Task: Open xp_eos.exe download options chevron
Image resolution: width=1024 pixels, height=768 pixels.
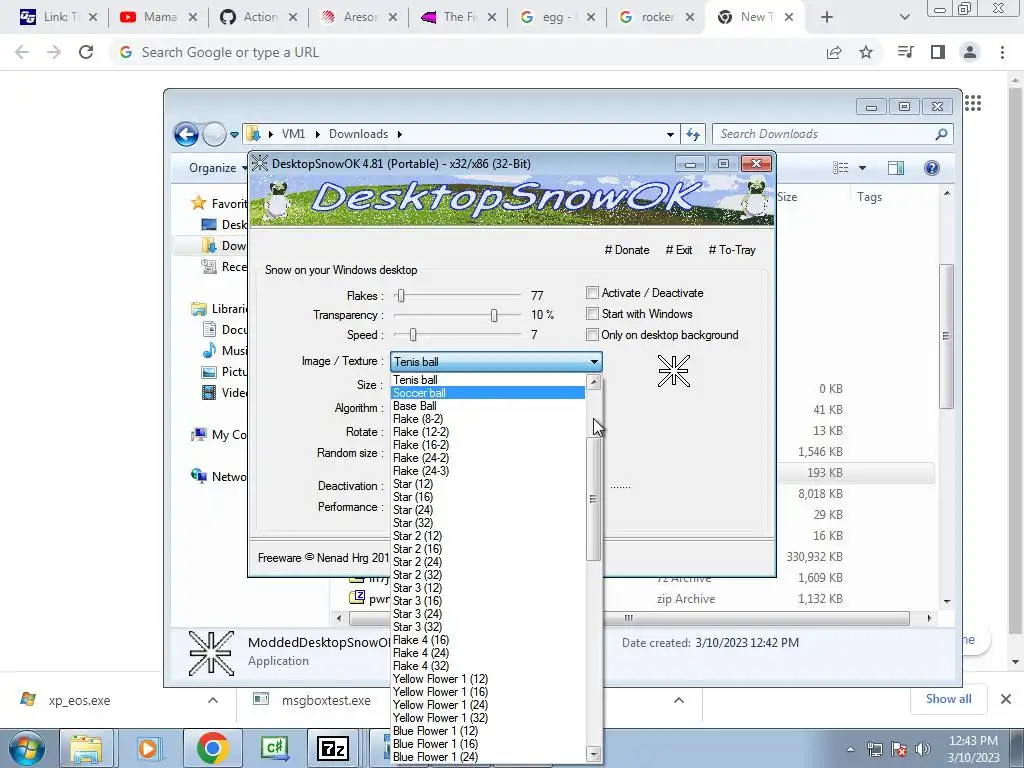Action: pos(213,700)
